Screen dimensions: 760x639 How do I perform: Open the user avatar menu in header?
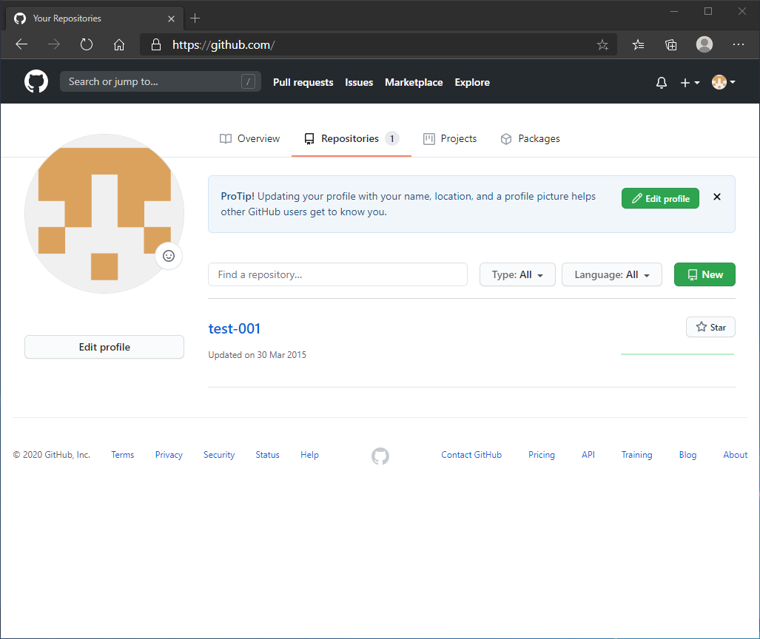[723, 82]
